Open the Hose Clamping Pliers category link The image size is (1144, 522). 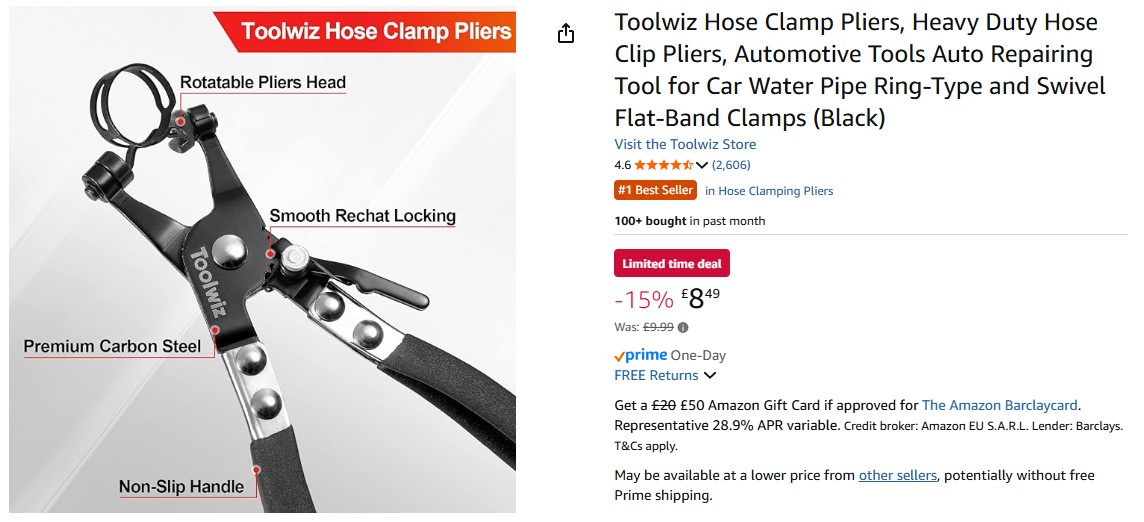click(x=769, y=191)
